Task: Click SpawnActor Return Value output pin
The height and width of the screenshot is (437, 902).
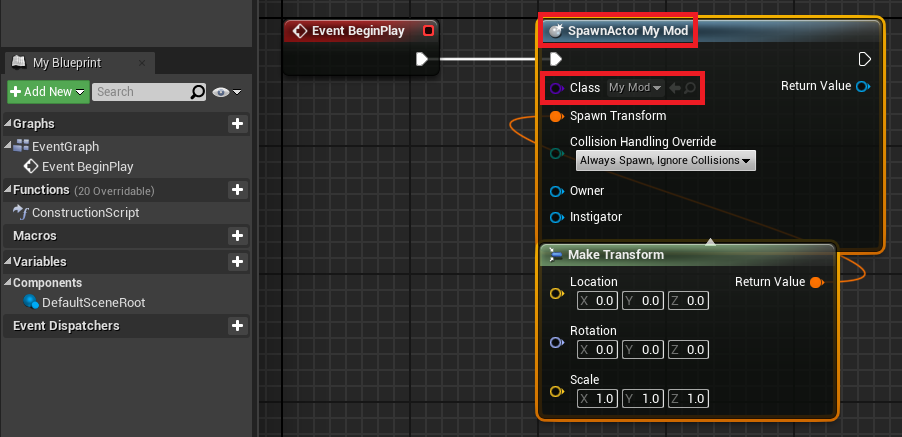Action: point(863,87)
